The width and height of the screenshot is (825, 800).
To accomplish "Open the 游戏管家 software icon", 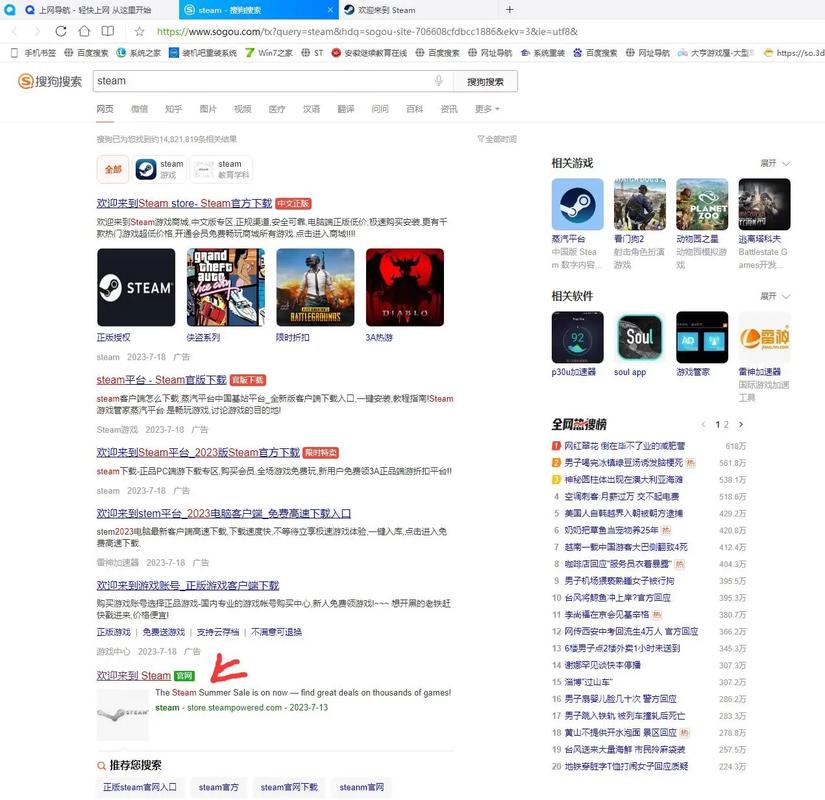I will click(702, 337).
